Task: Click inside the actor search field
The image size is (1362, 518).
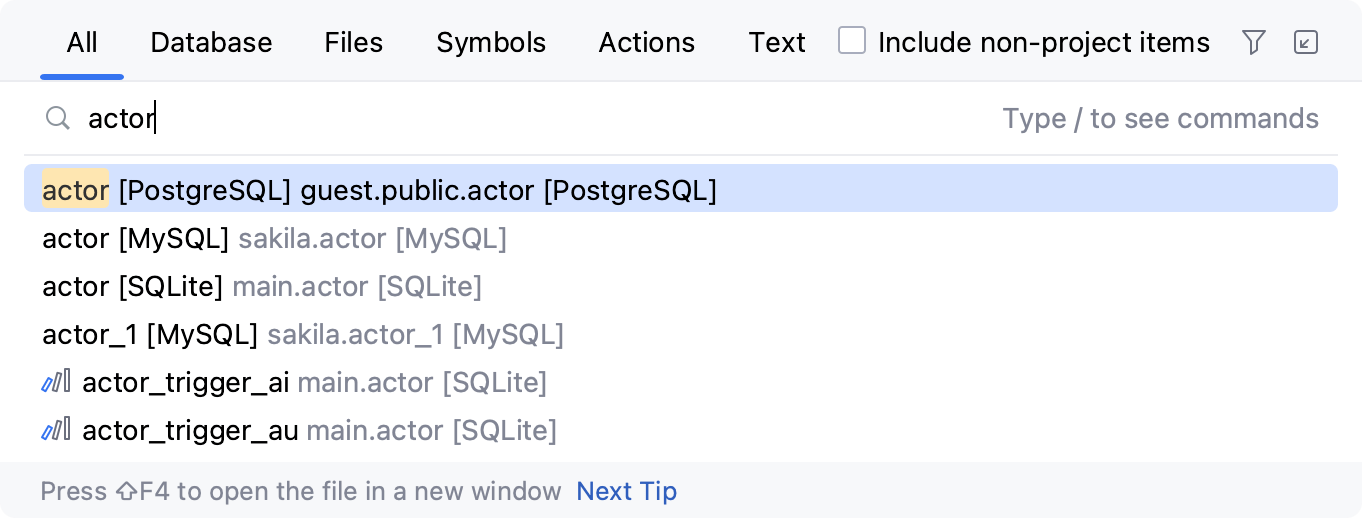Action: tap(500, 119)
